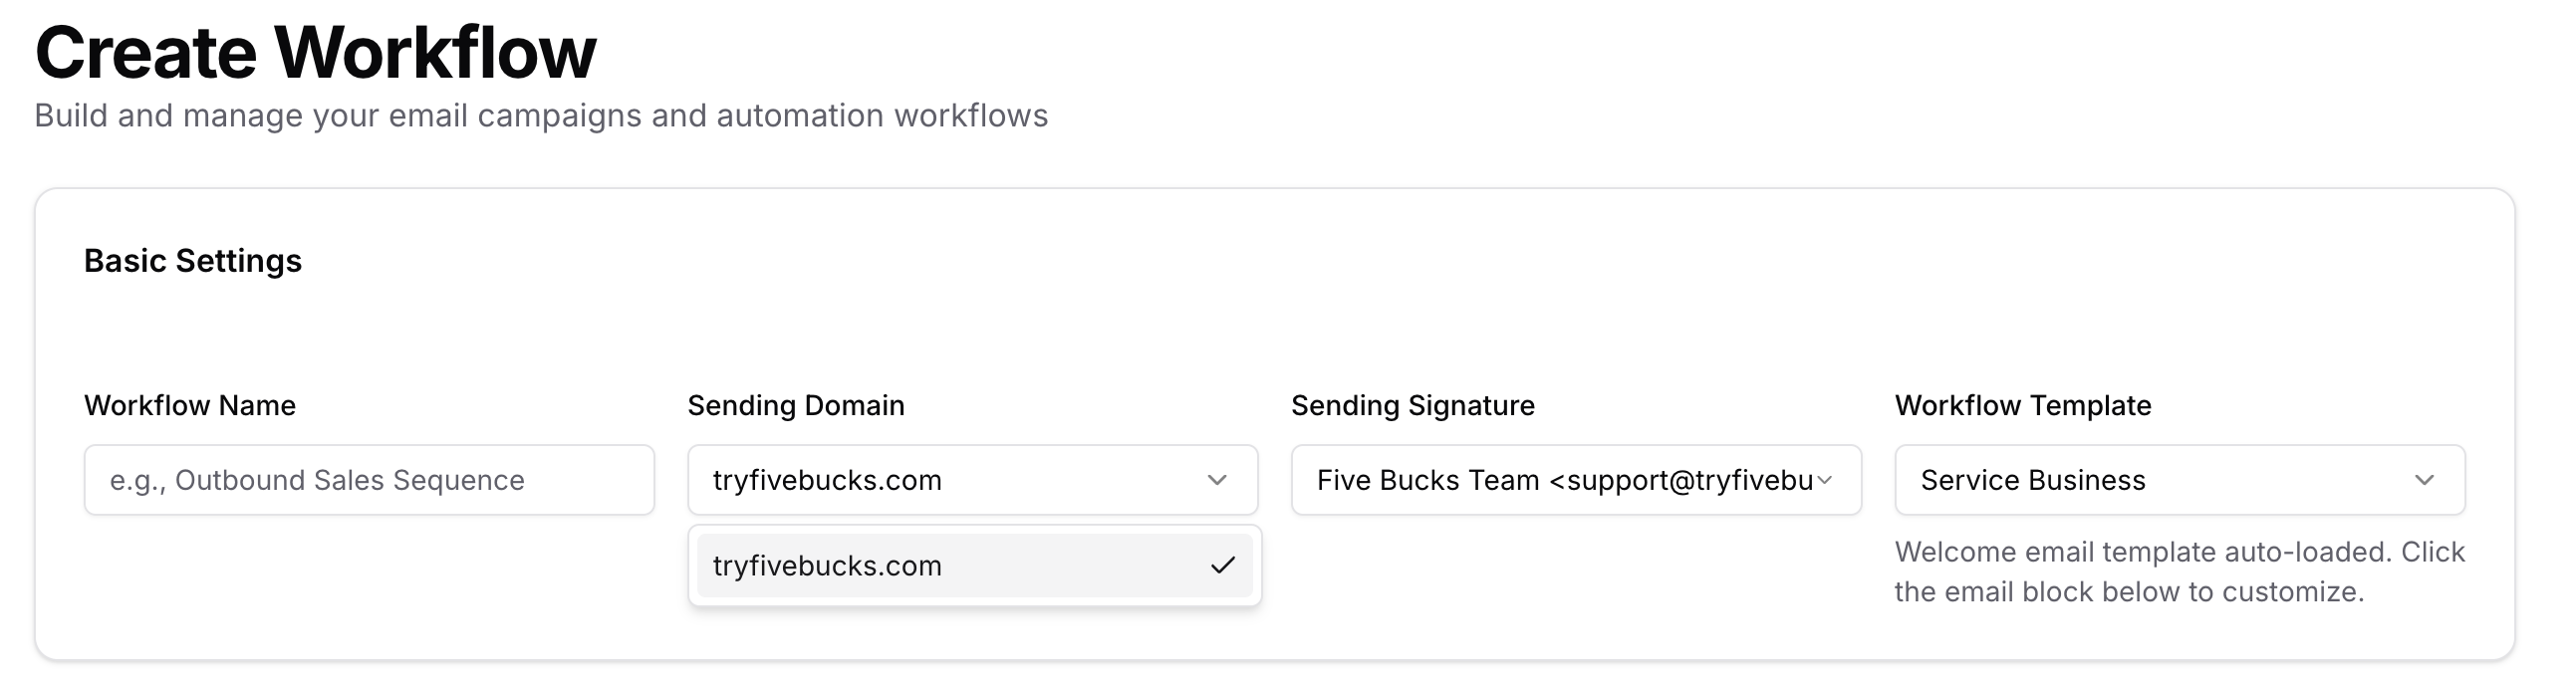Focus the Workflow Name input field
This screenshot has height=683, width=2576.
[x=369, y=480]
